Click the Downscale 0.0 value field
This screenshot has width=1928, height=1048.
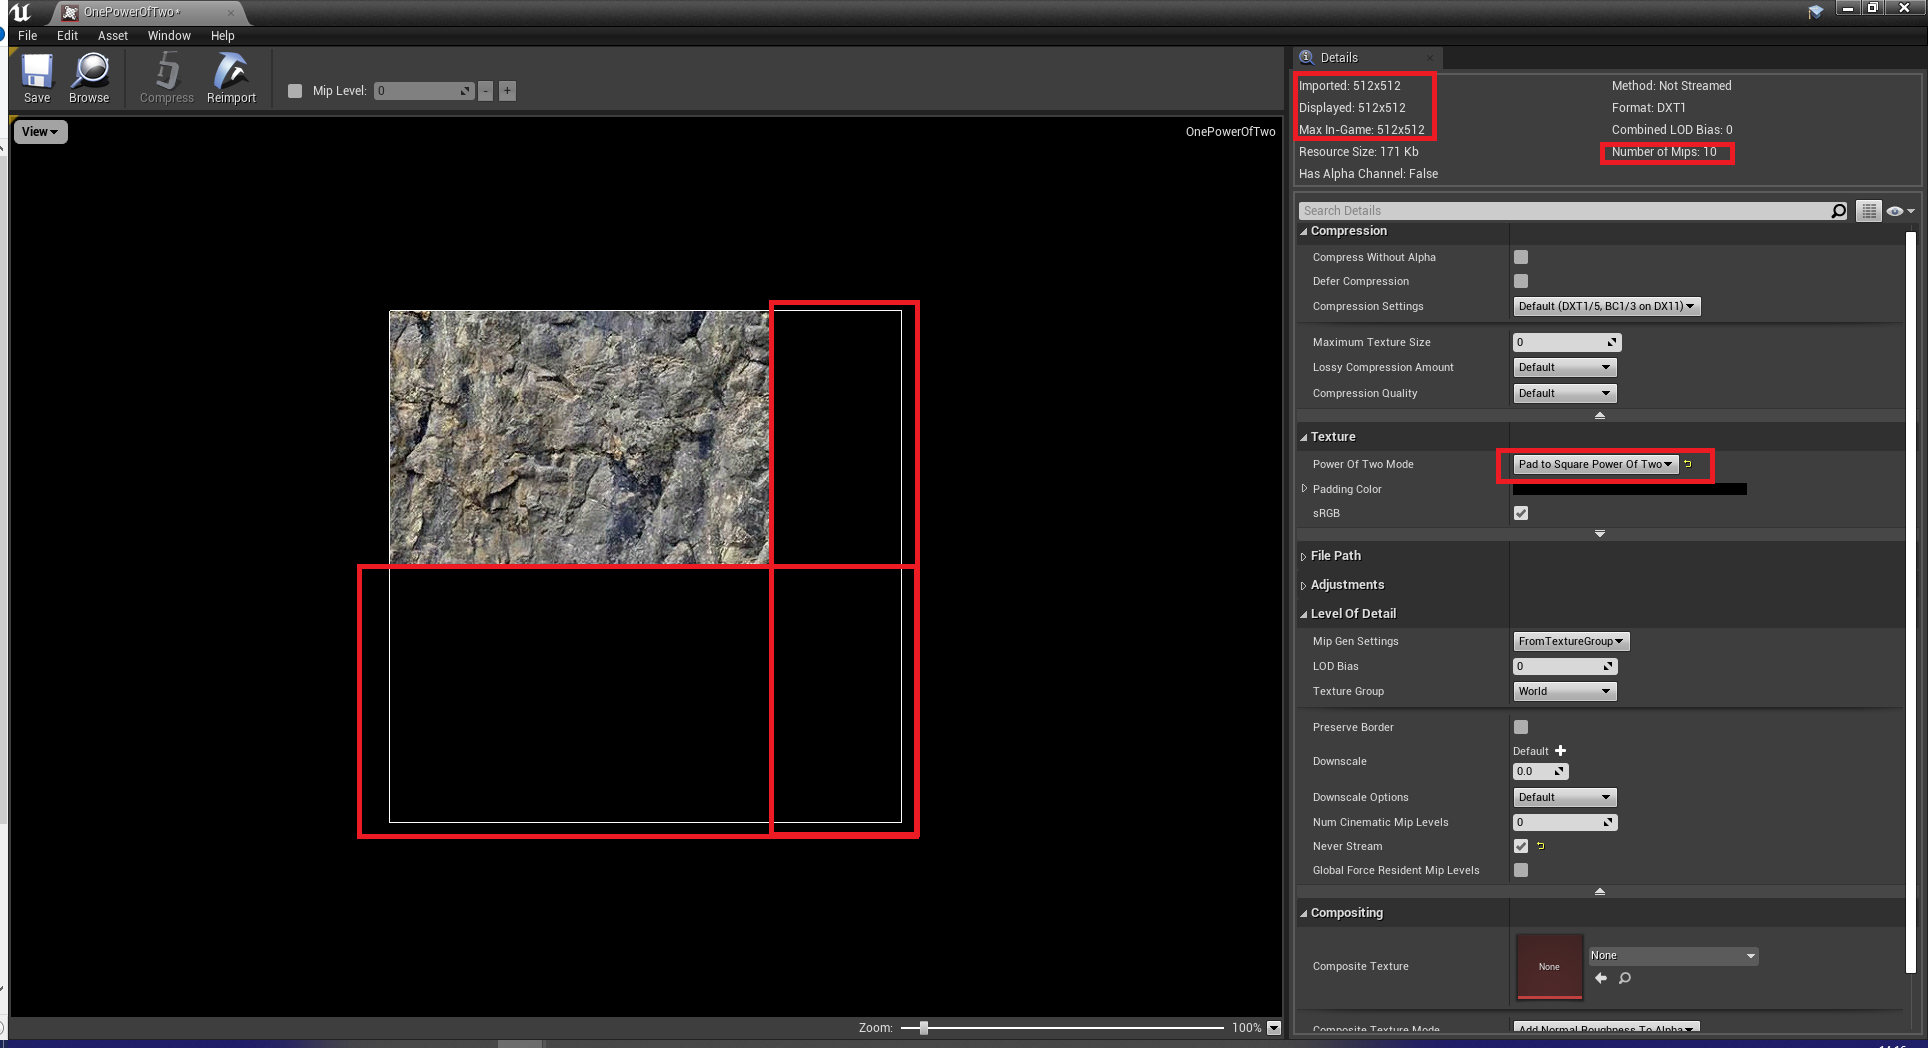point(1540,771)
